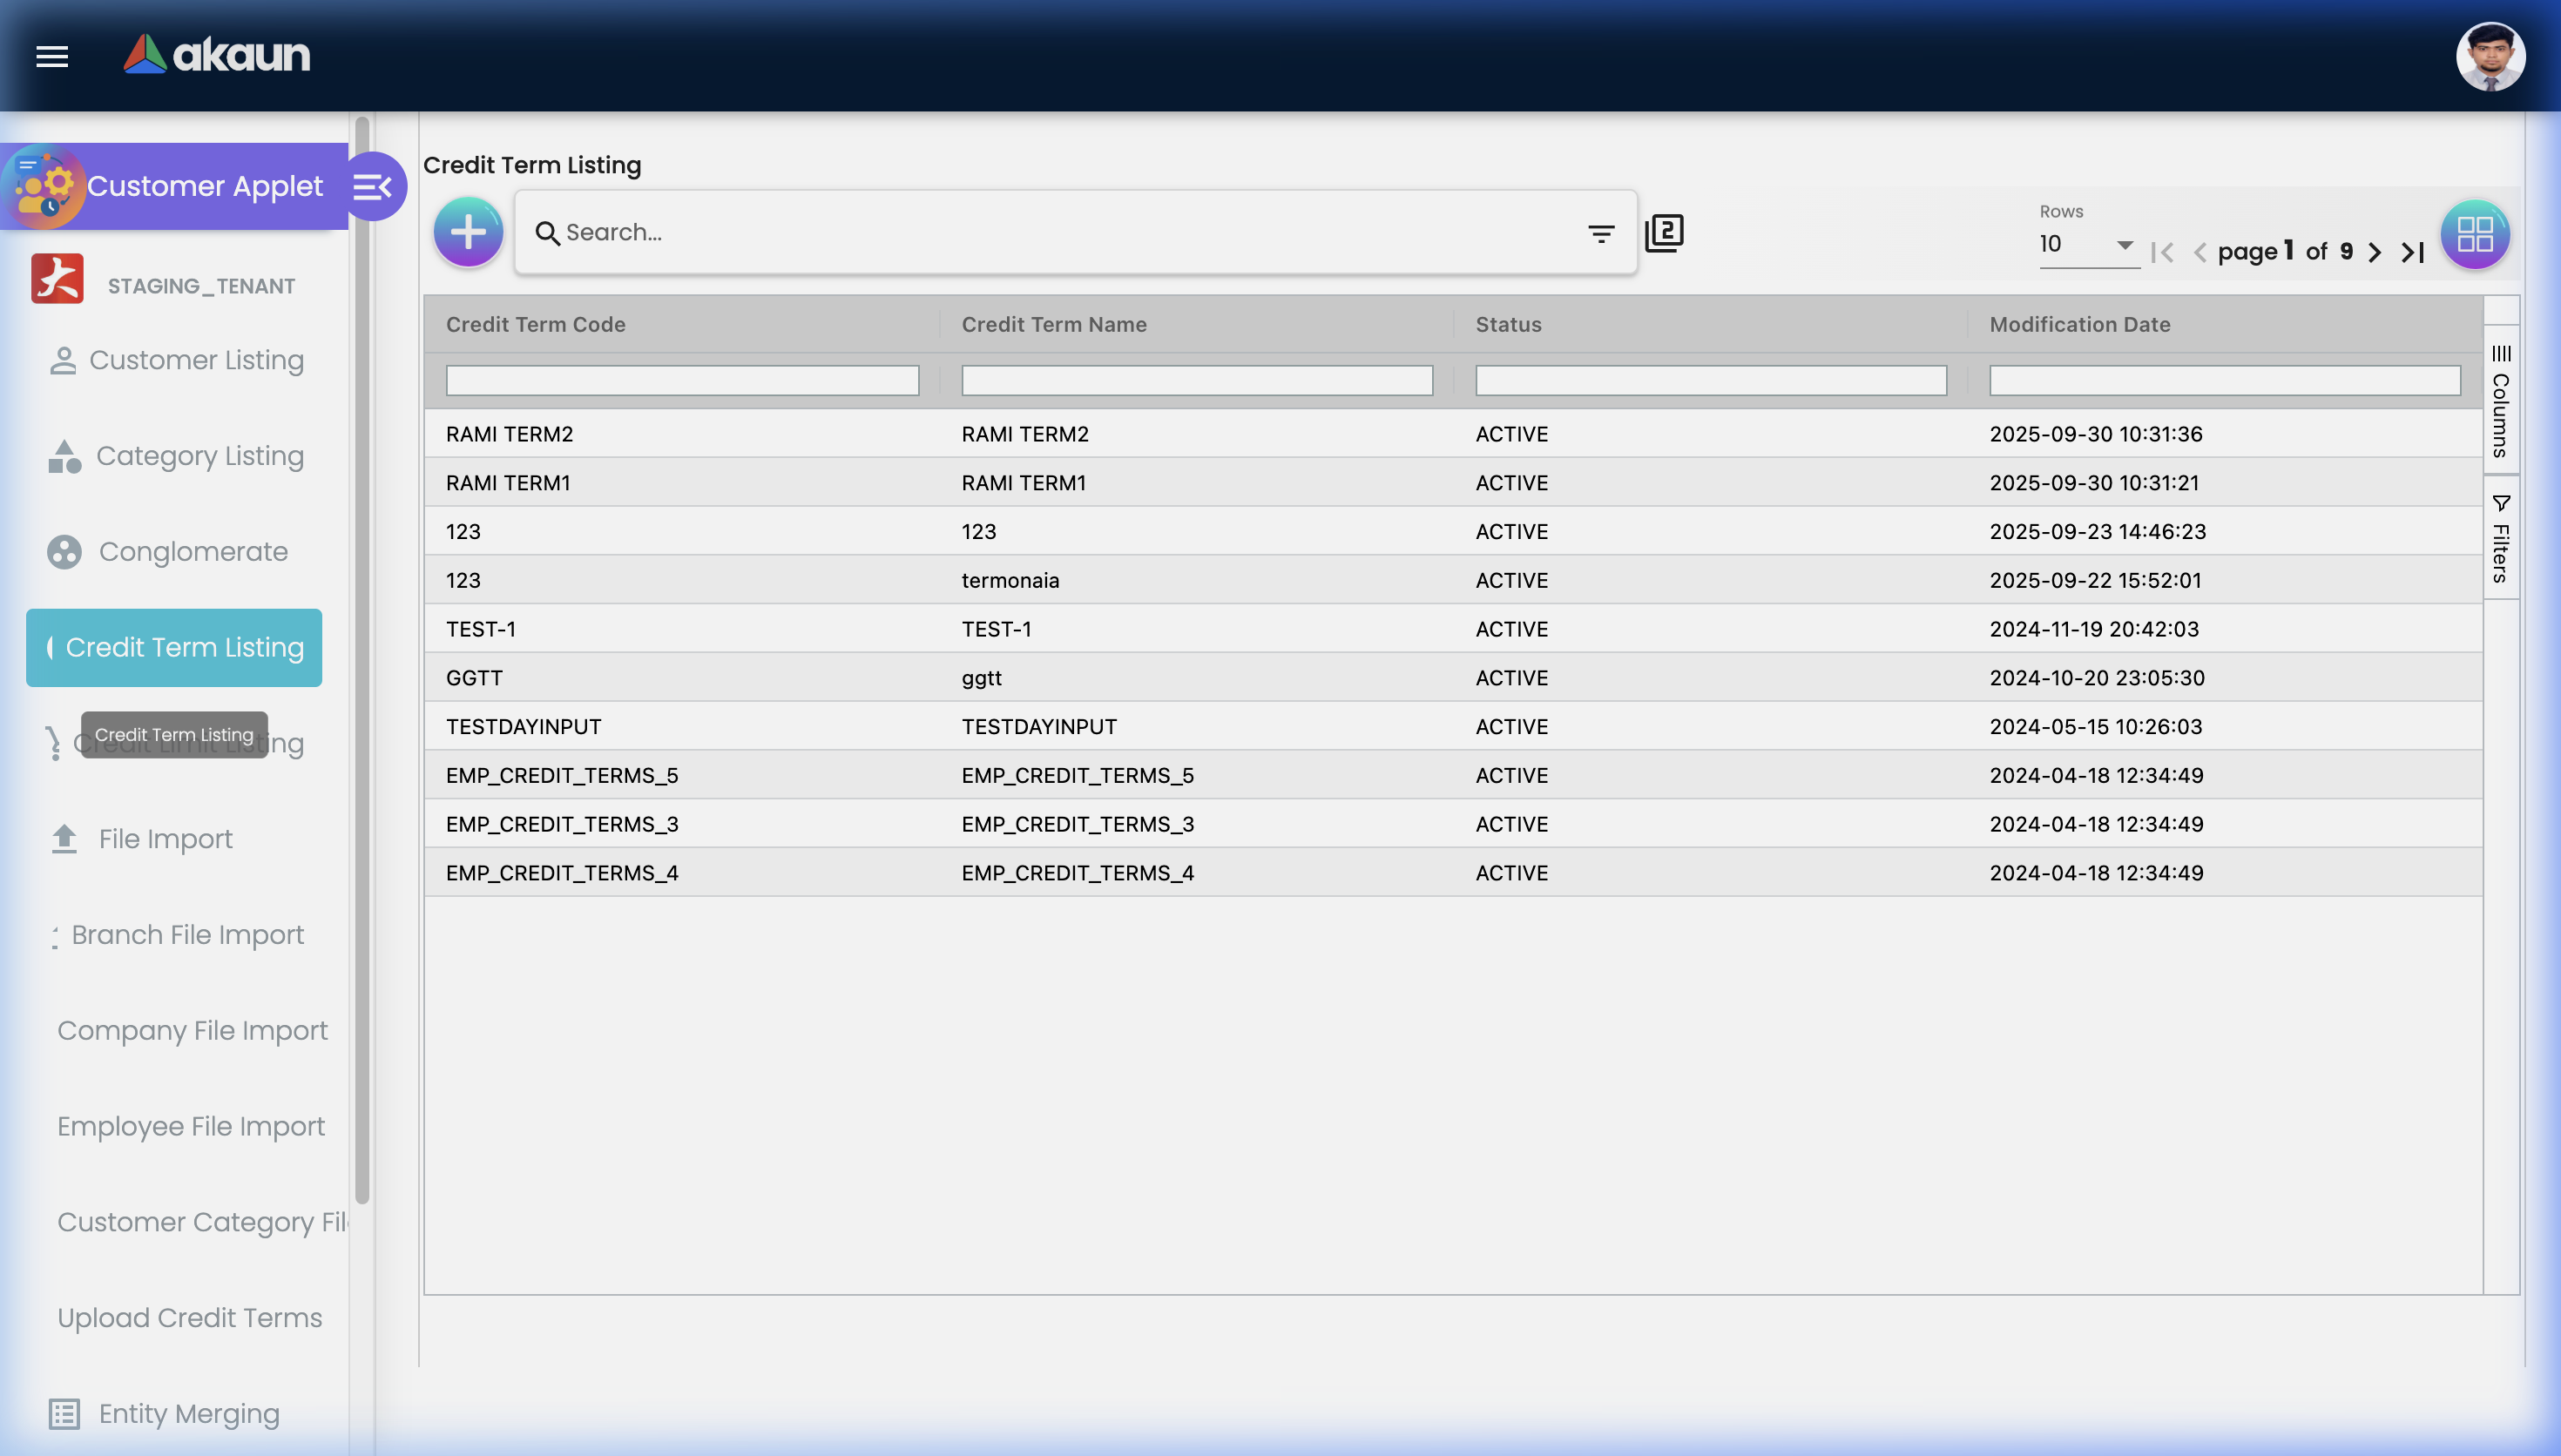This screenshot has width=2561, height=1456.
Task: Click inside the Credit Term Code filter field
Action: tap(681, 380)
